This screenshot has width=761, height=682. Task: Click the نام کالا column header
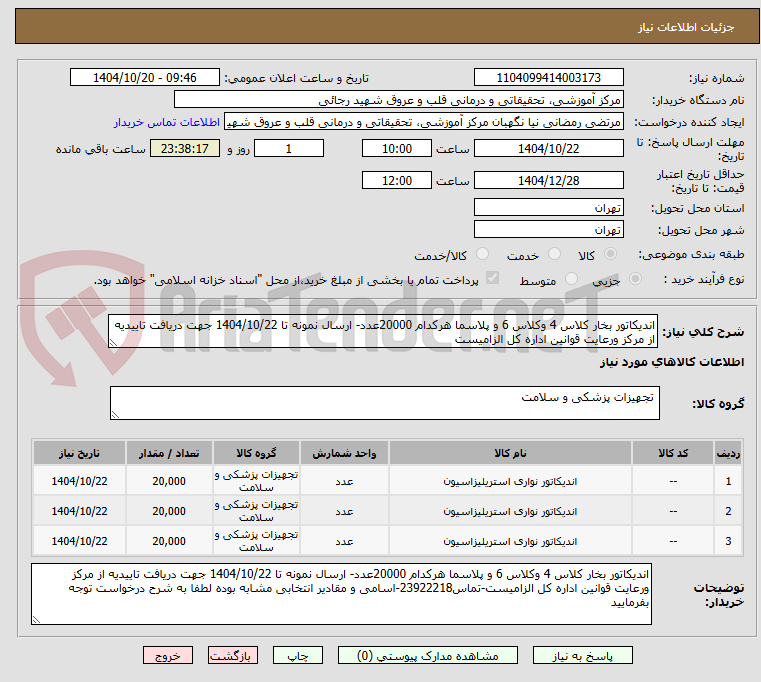click(510, 453)
